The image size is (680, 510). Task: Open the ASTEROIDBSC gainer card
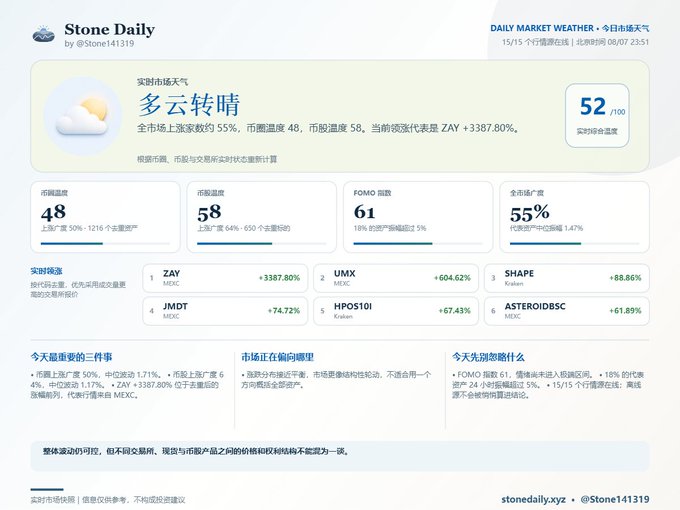(567, 311)
